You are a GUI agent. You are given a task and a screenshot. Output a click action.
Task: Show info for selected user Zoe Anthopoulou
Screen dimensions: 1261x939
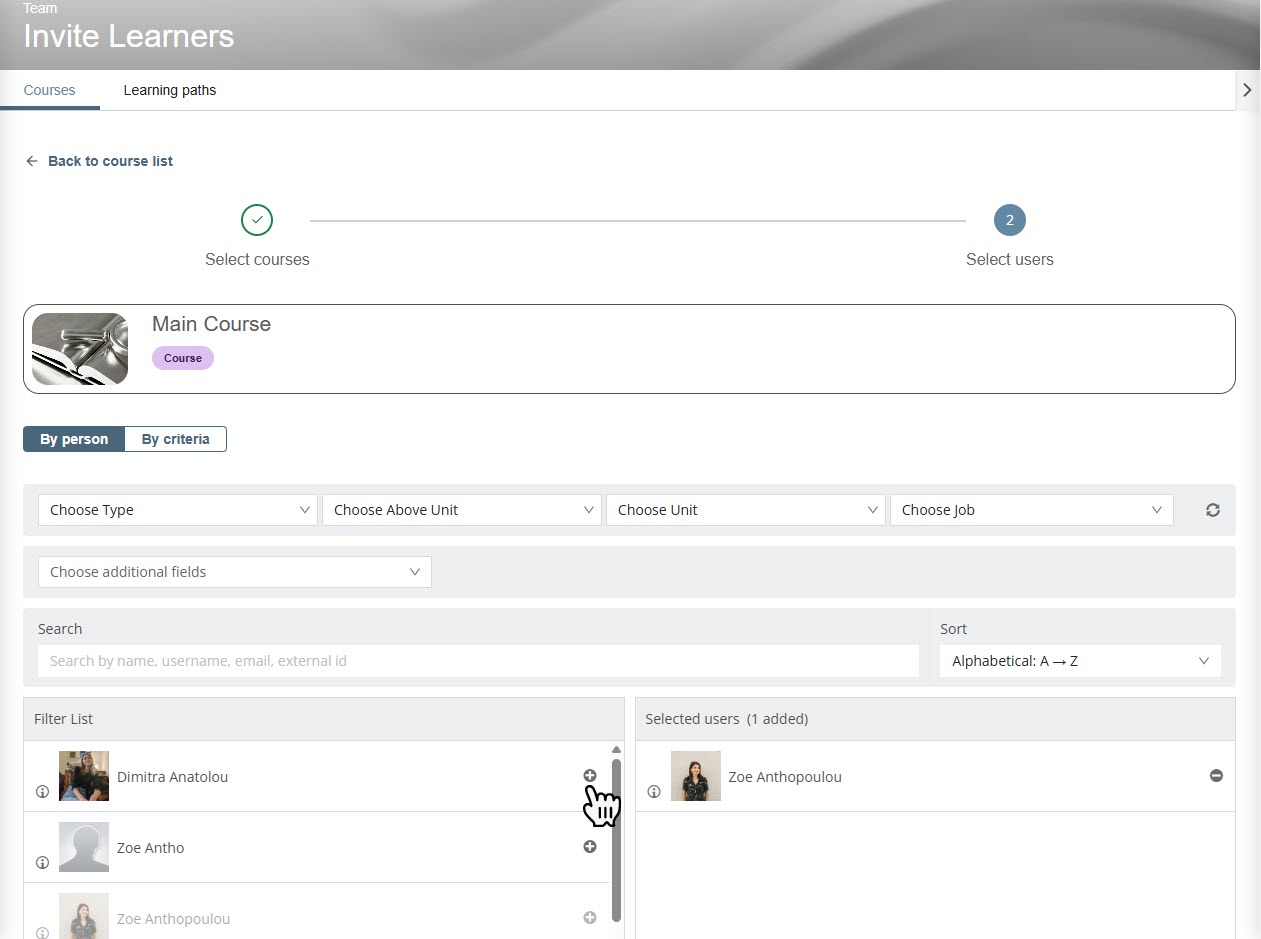[654, 792]
